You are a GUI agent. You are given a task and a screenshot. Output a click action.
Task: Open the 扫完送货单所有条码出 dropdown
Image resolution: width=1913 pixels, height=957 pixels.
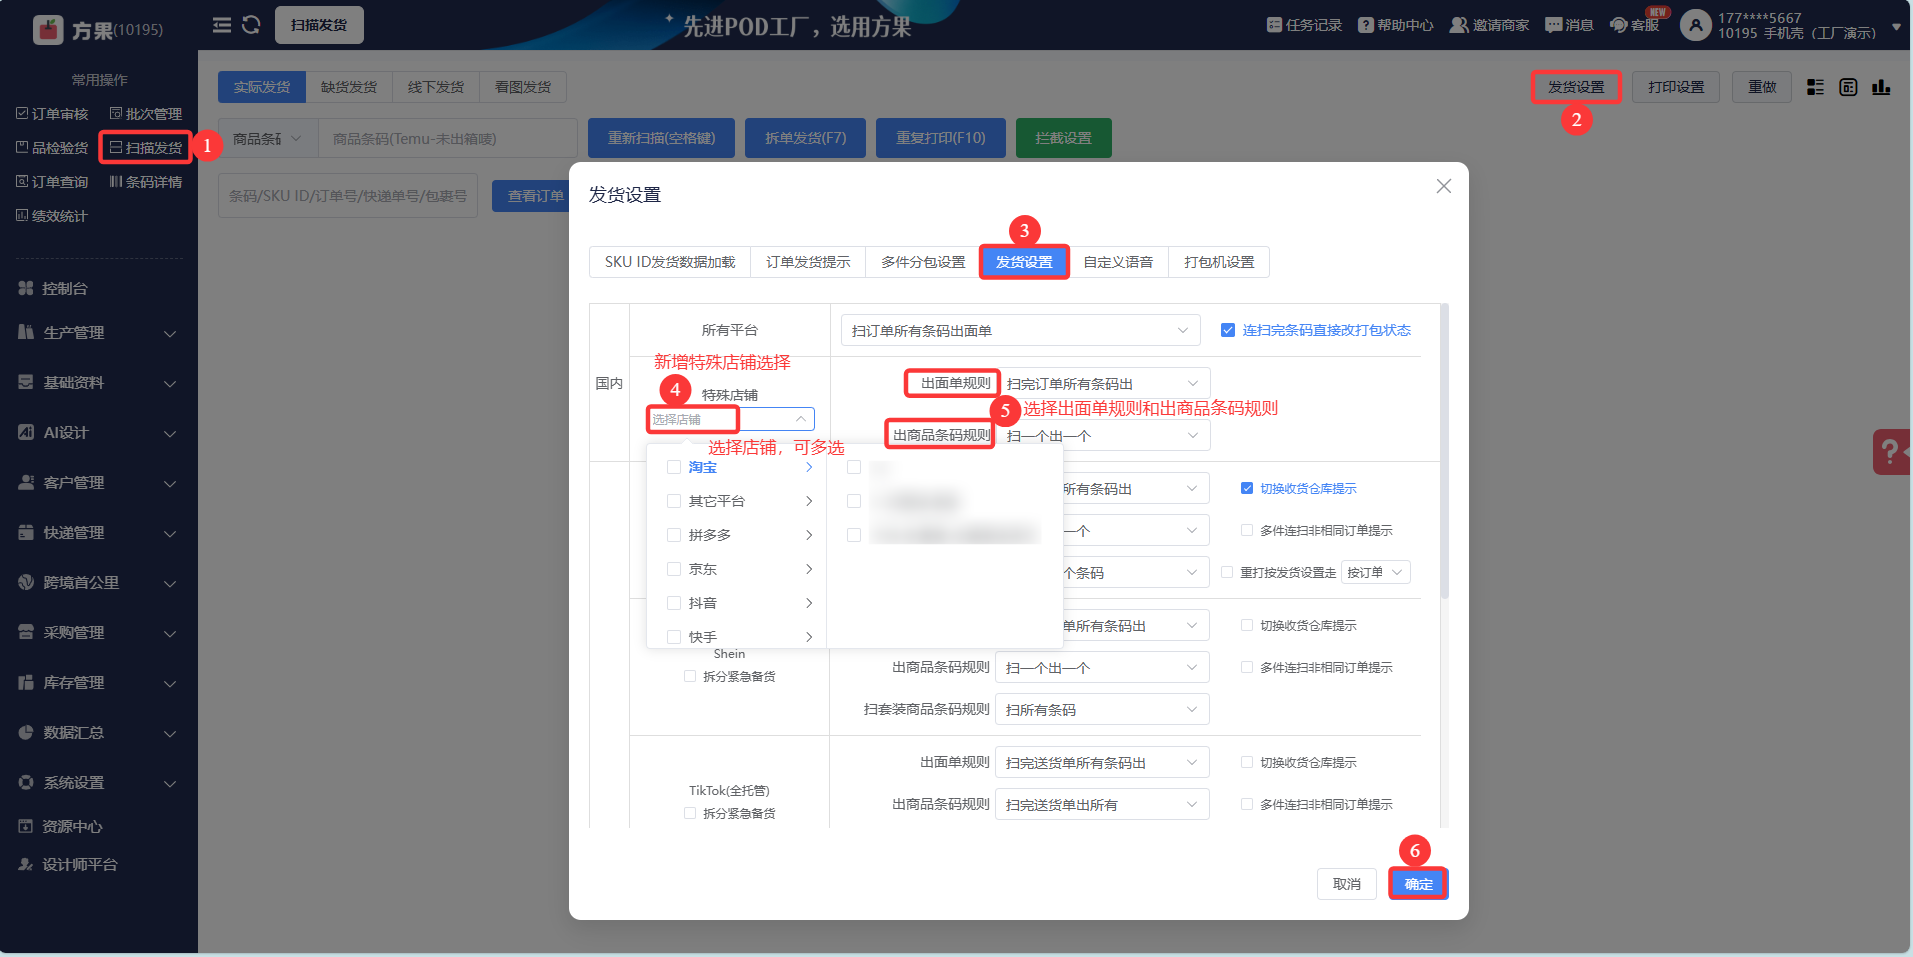(x=1102, y=762)
